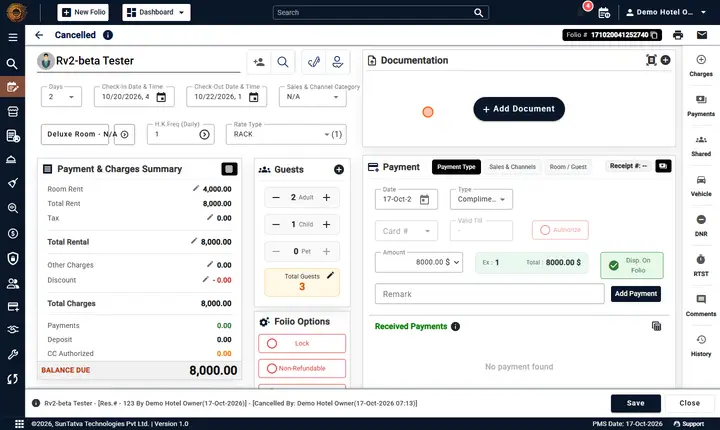Open the payment Date calendar picker
This screenshot has width=720, height=430.
[x=424, y=199]
